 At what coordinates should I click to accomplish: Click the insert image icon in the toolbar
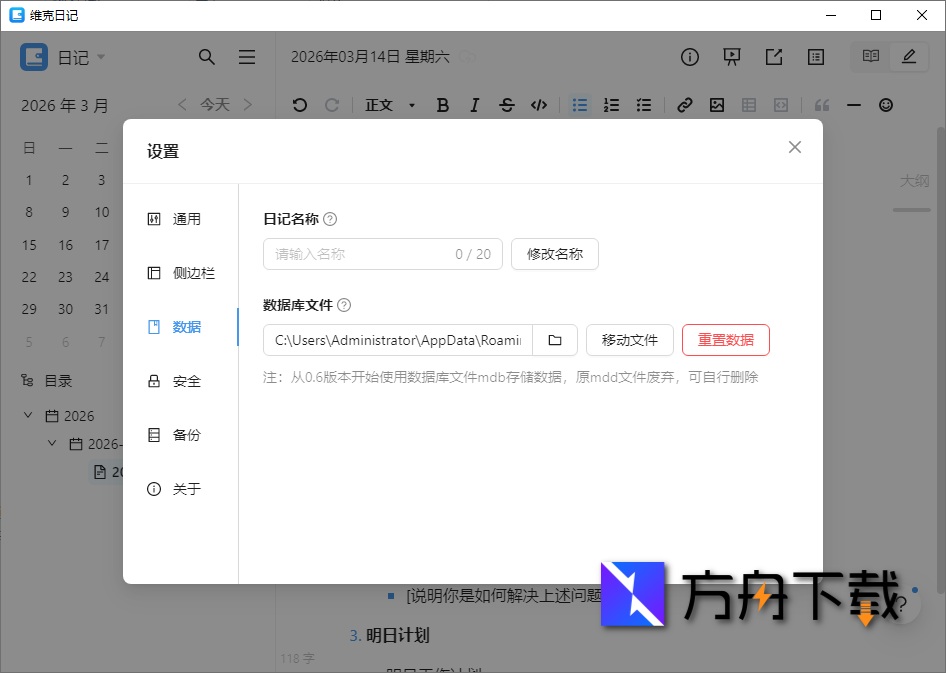pos(716,105)
